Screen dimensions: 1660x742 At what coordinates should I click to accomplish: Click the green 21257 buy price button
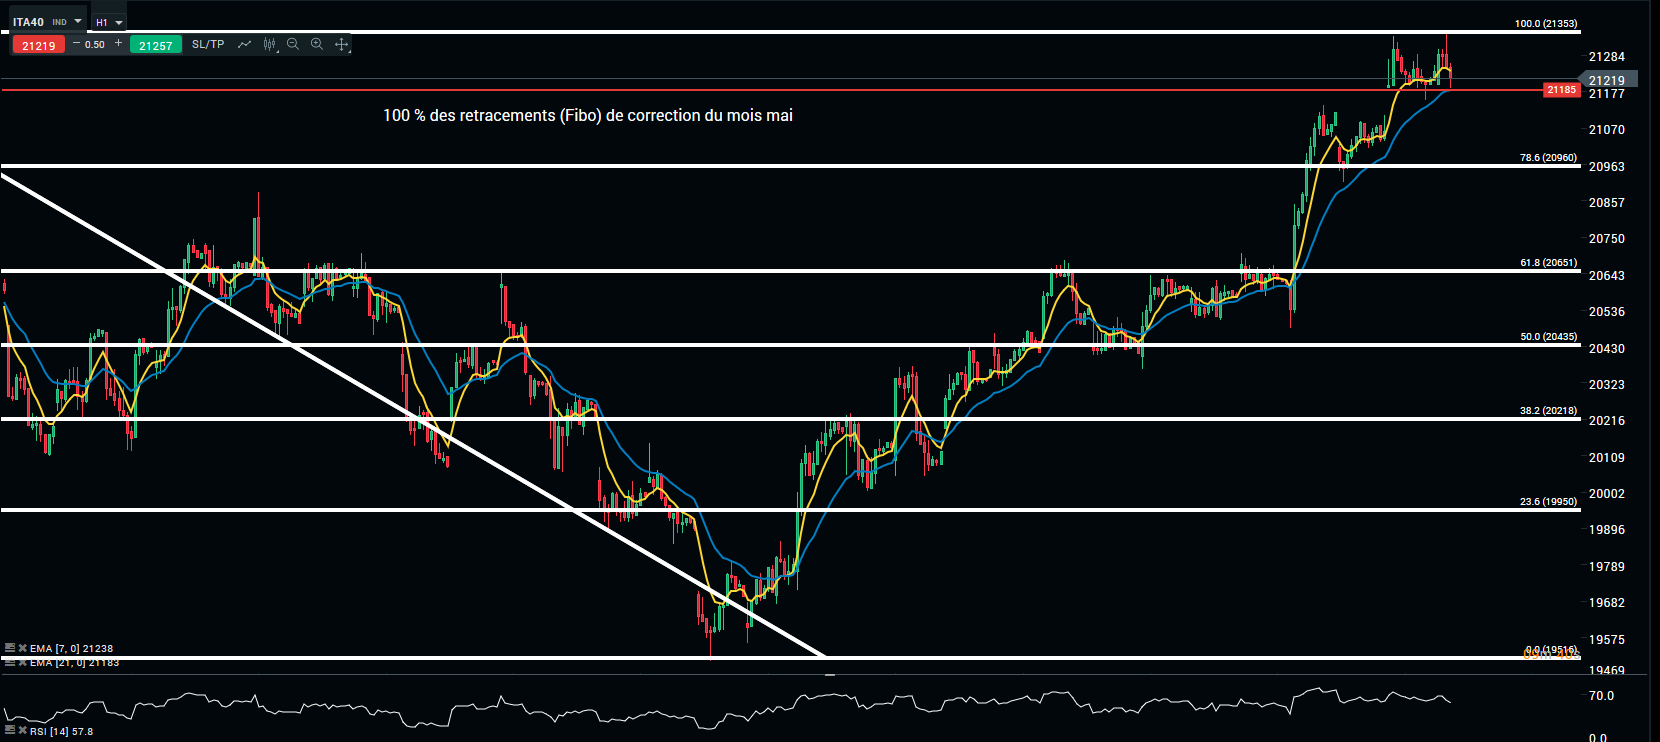155,45
